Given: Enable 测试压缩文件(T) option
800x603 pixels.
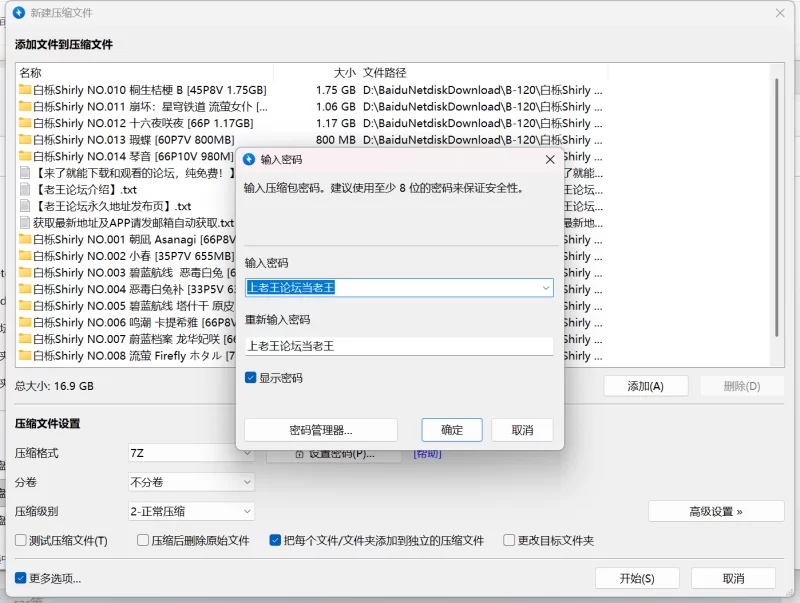Looking at the screenshot, I should pos(19,538).
